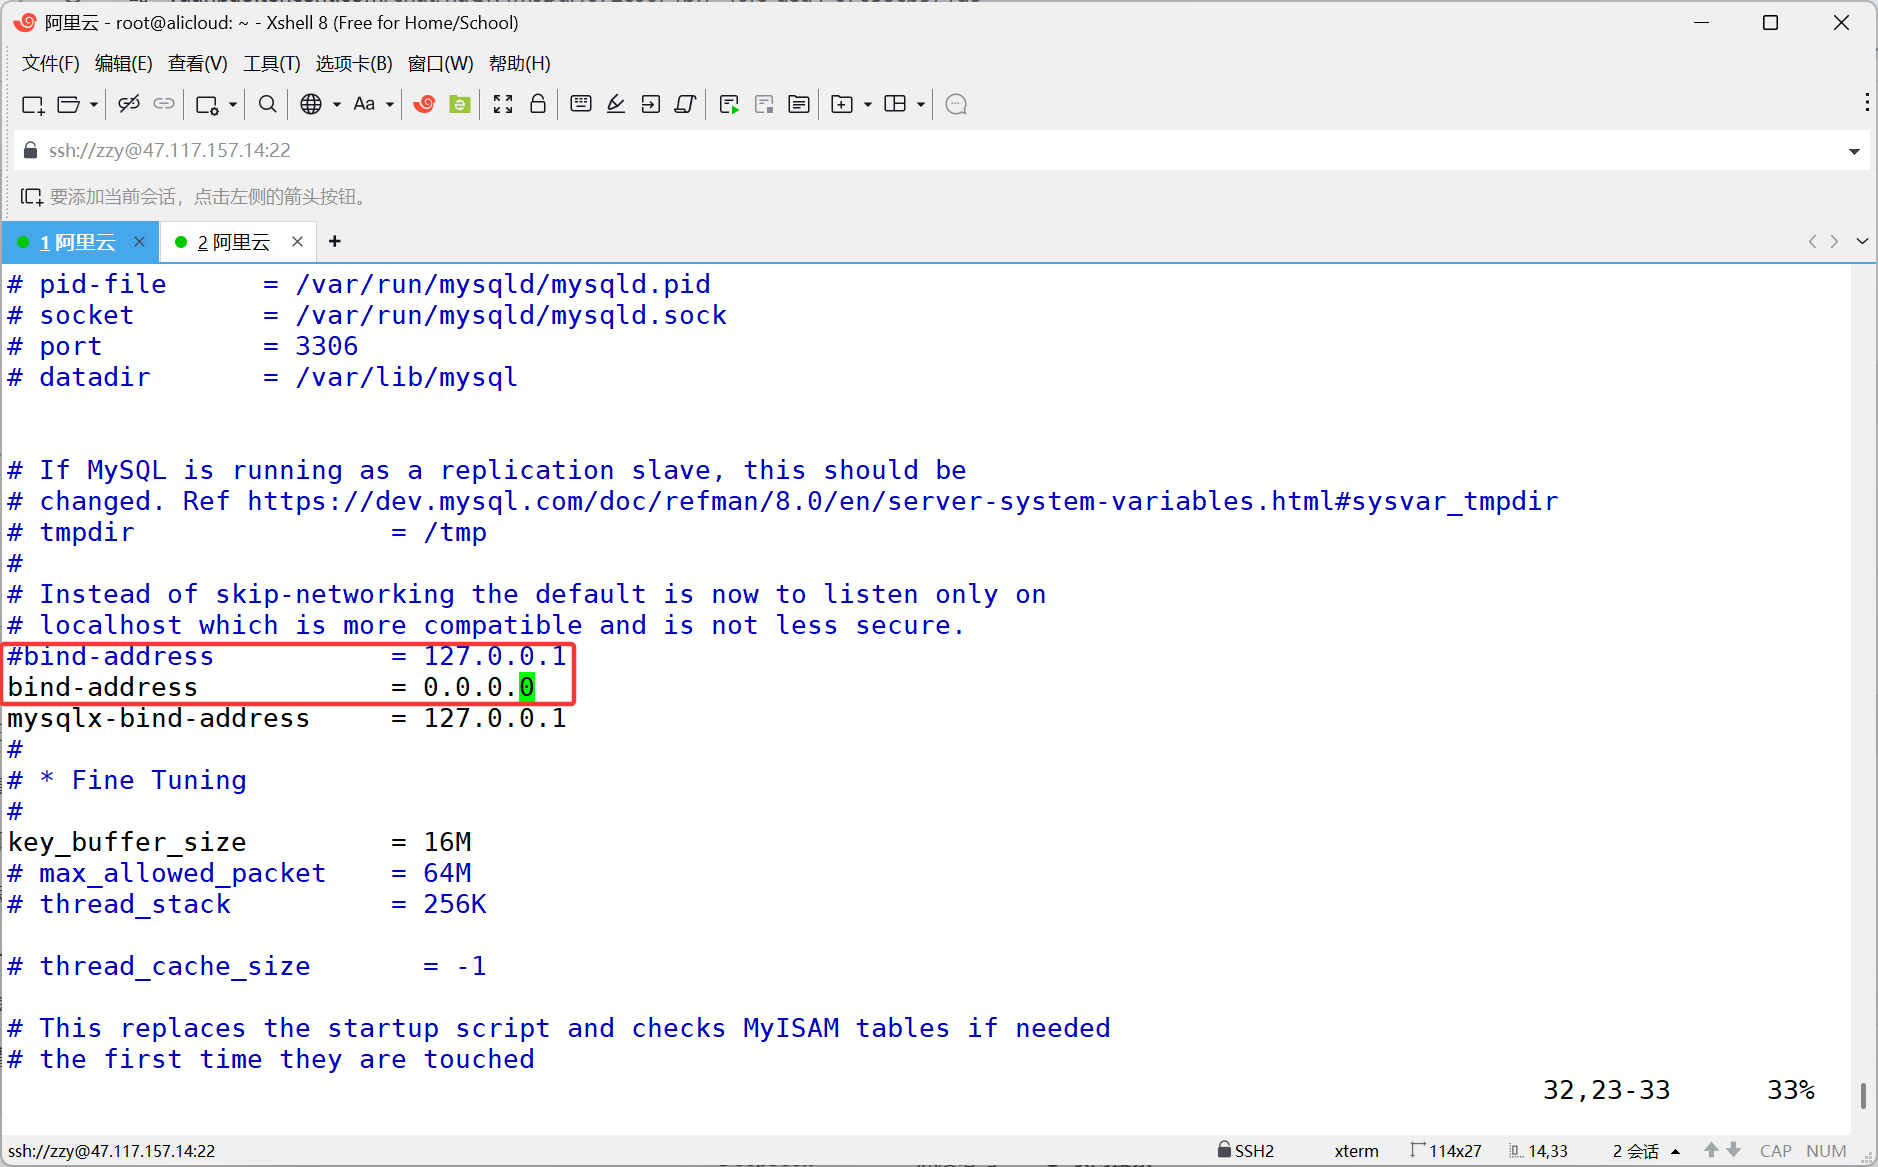Start logging with the green play icon
1878x1167 pixels.
pyautogui.click(x=729, y=104)
